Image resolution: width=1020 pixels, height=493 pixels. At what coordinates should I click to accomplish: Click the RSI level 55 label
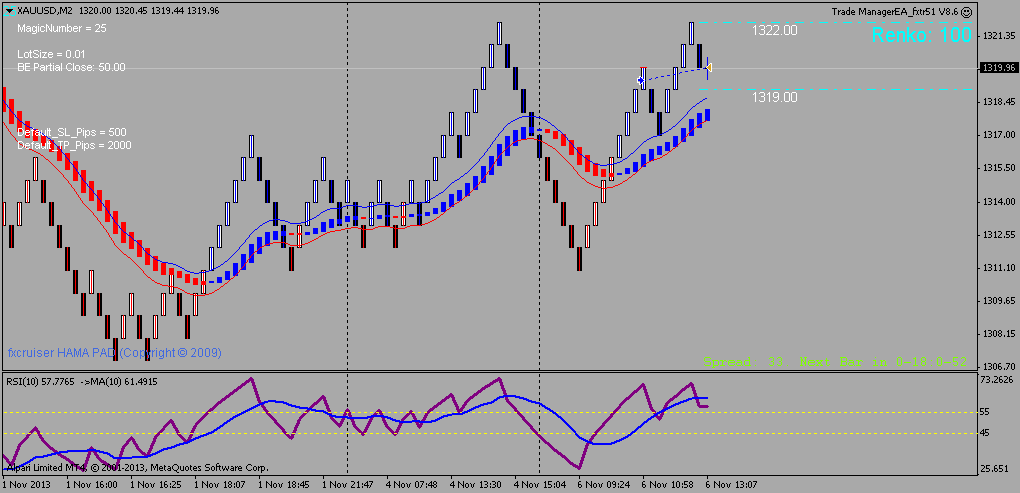[x=987, y=412]
